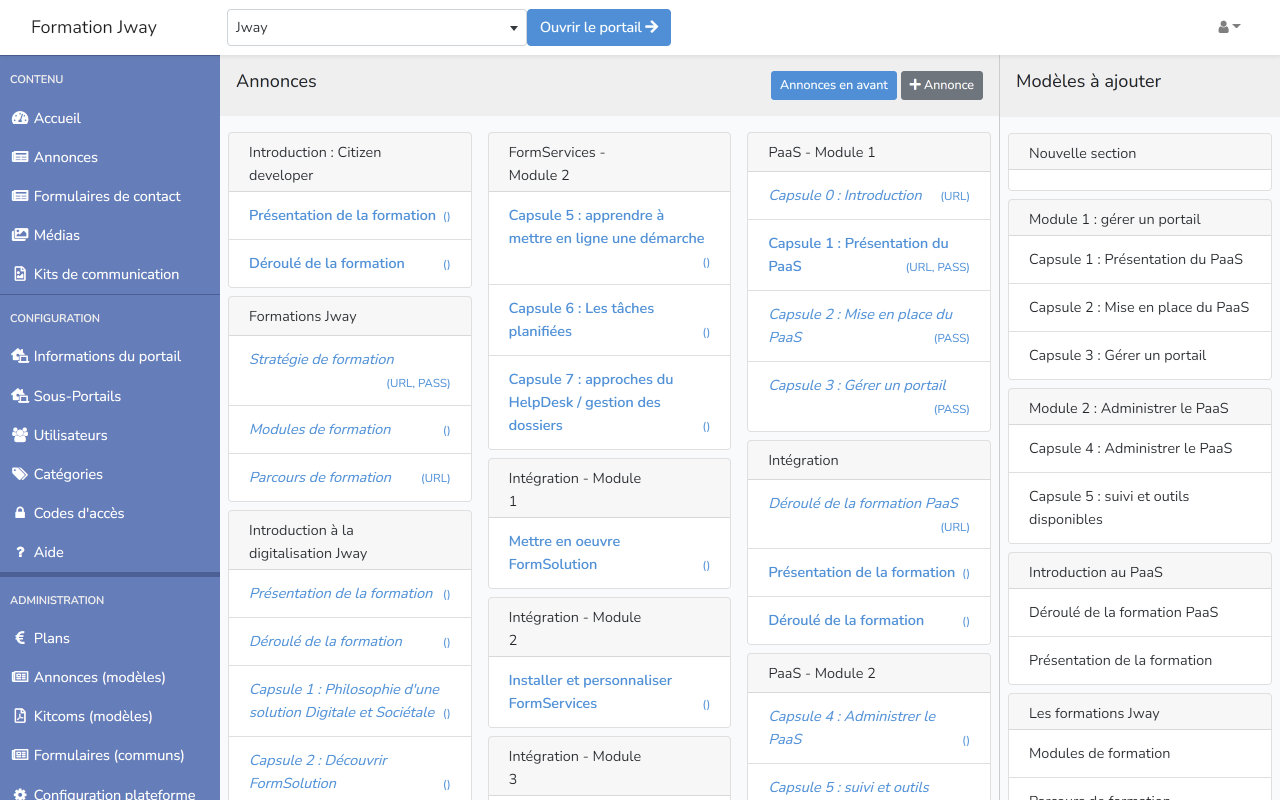Open the user account dropdown menu
This screenshot has height=800, width=1280.
pyautogui.click(x=1228, y=27)
